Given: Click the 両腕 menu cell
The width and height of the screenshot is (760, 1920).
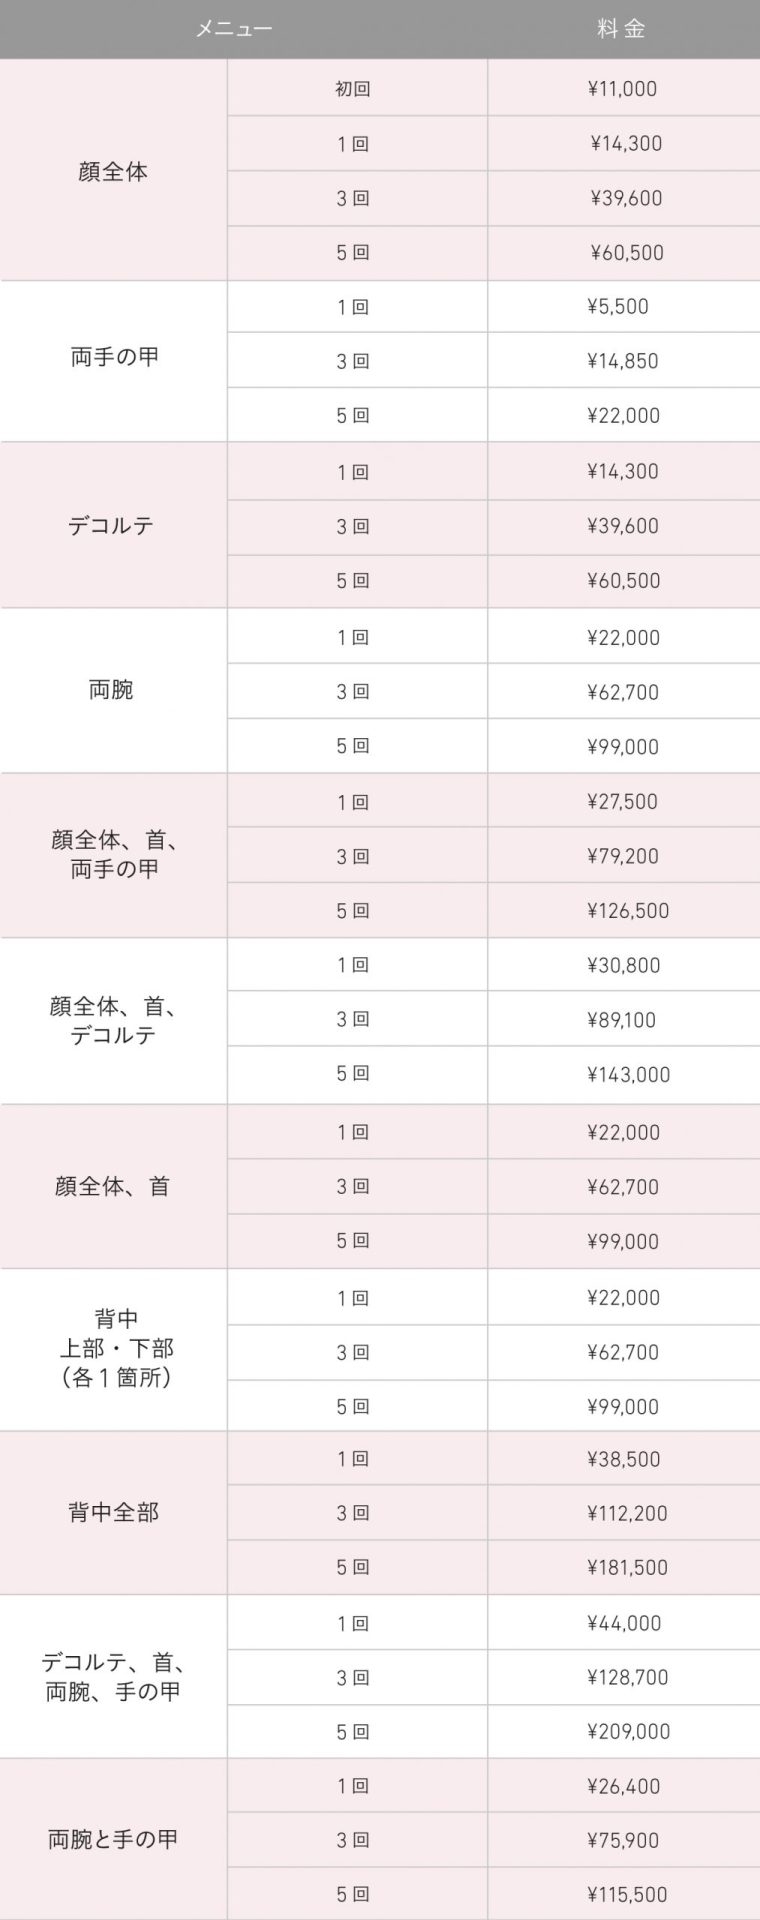Looking at the screenshot, I should click(x=113, y=690).
